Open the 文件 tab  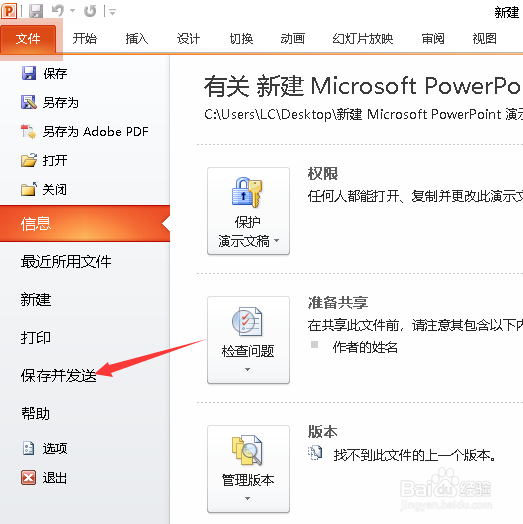(x=28, y=39)
